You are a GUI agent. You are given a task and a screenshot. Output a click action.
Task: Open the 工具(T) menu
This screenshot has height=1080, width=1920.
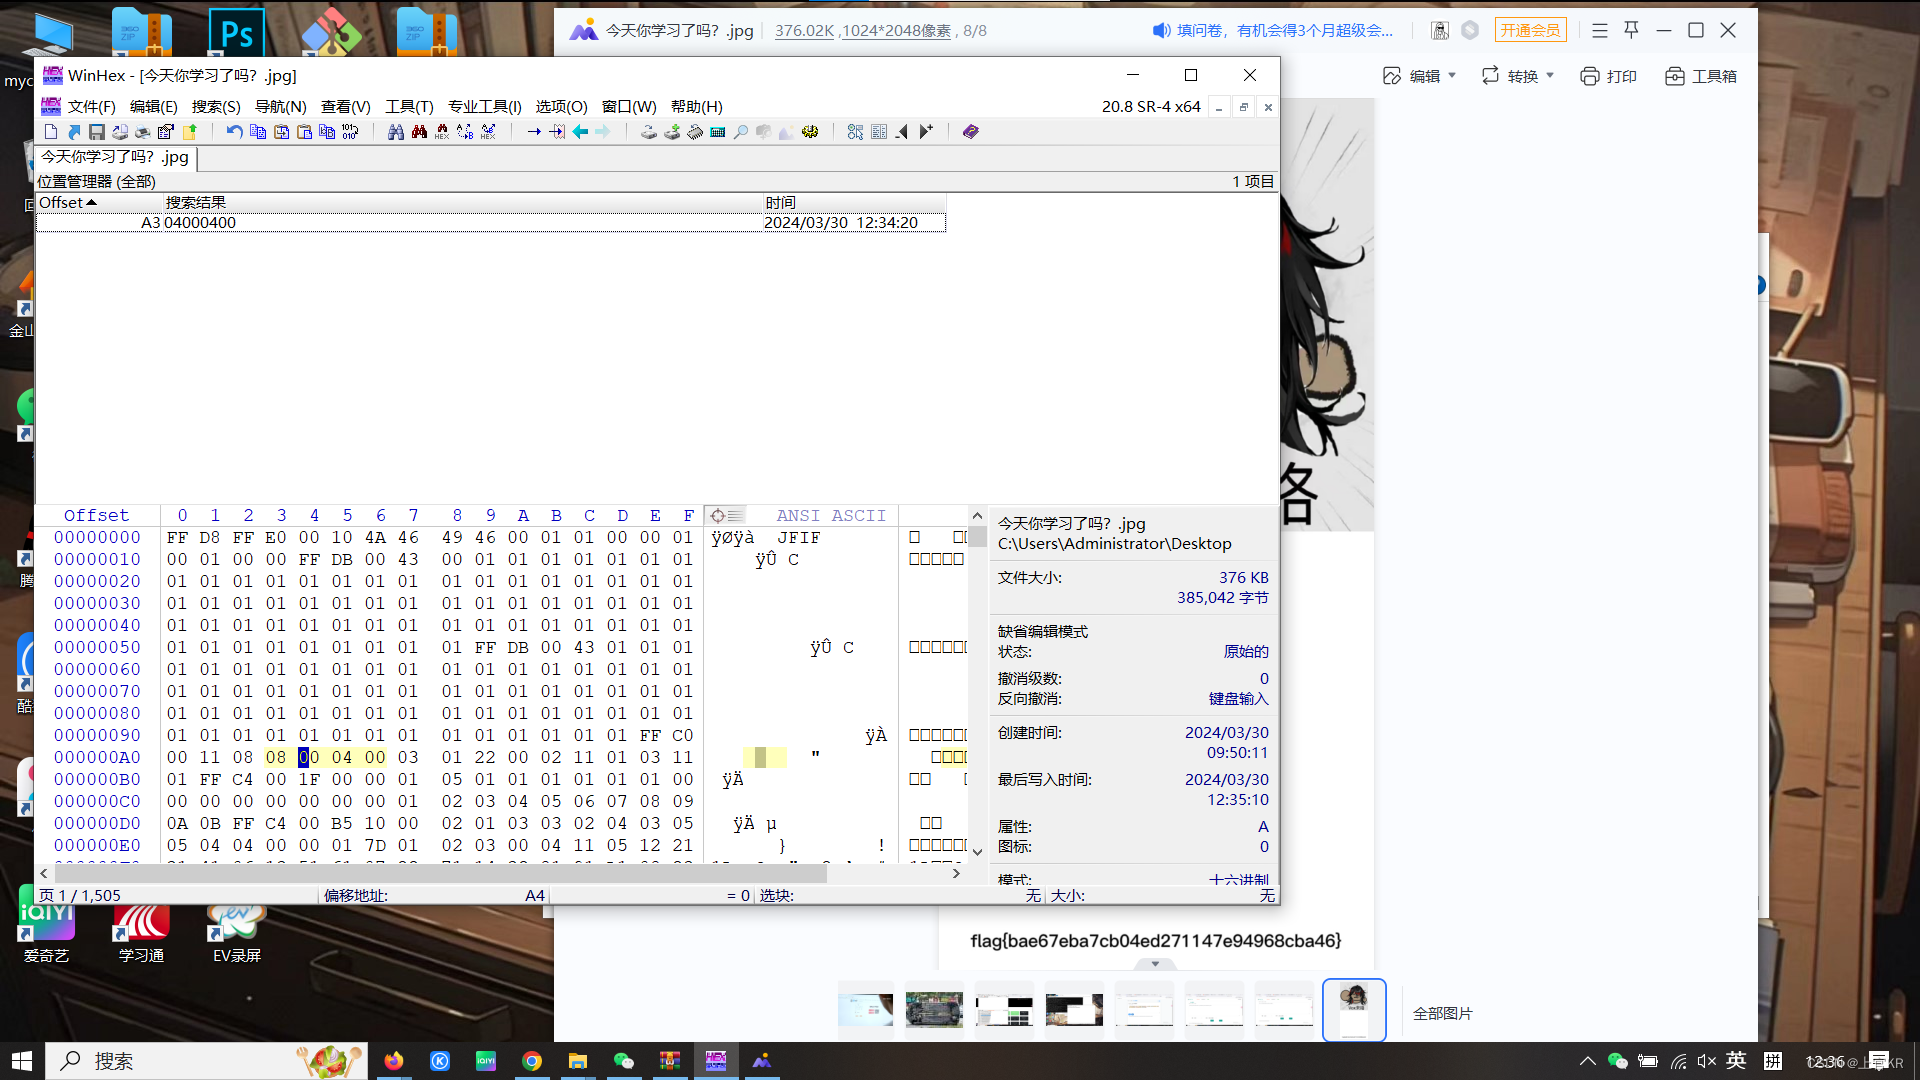pos(408,106)
